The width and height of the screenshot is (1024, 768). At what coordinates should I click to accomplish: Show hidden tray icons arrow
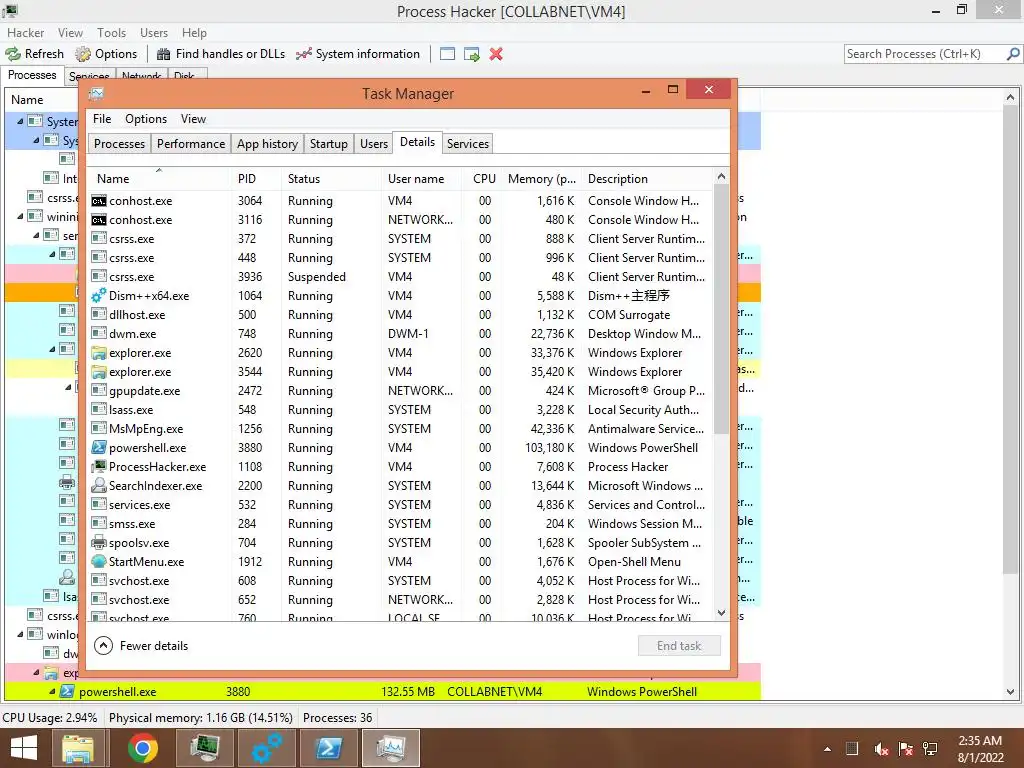[x=827, y=749]
